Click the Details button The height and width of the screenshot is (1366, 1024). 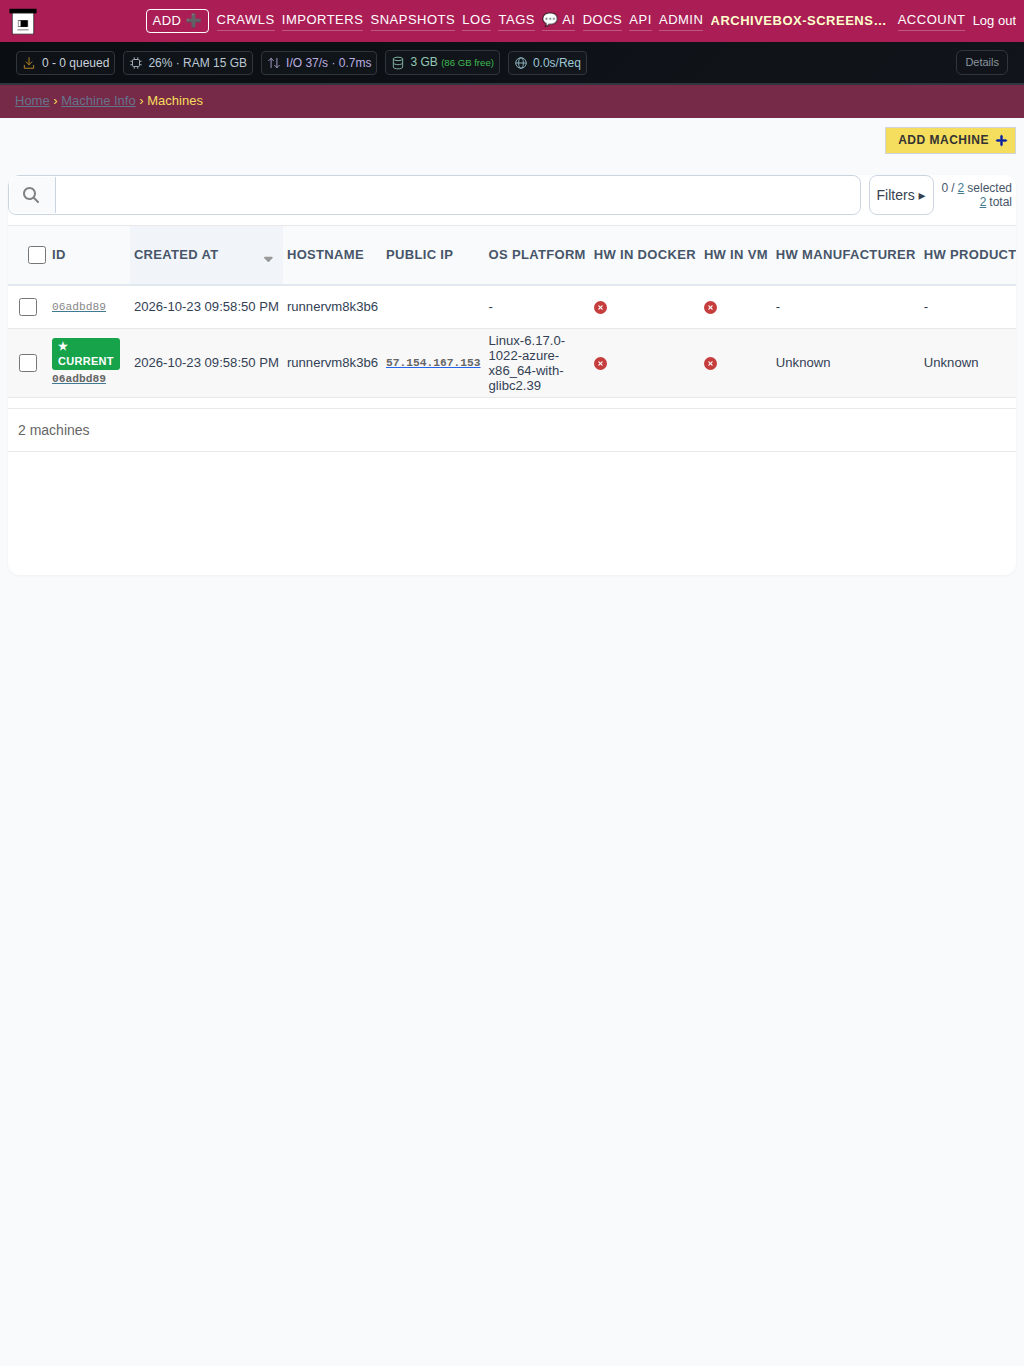[982, 63]
